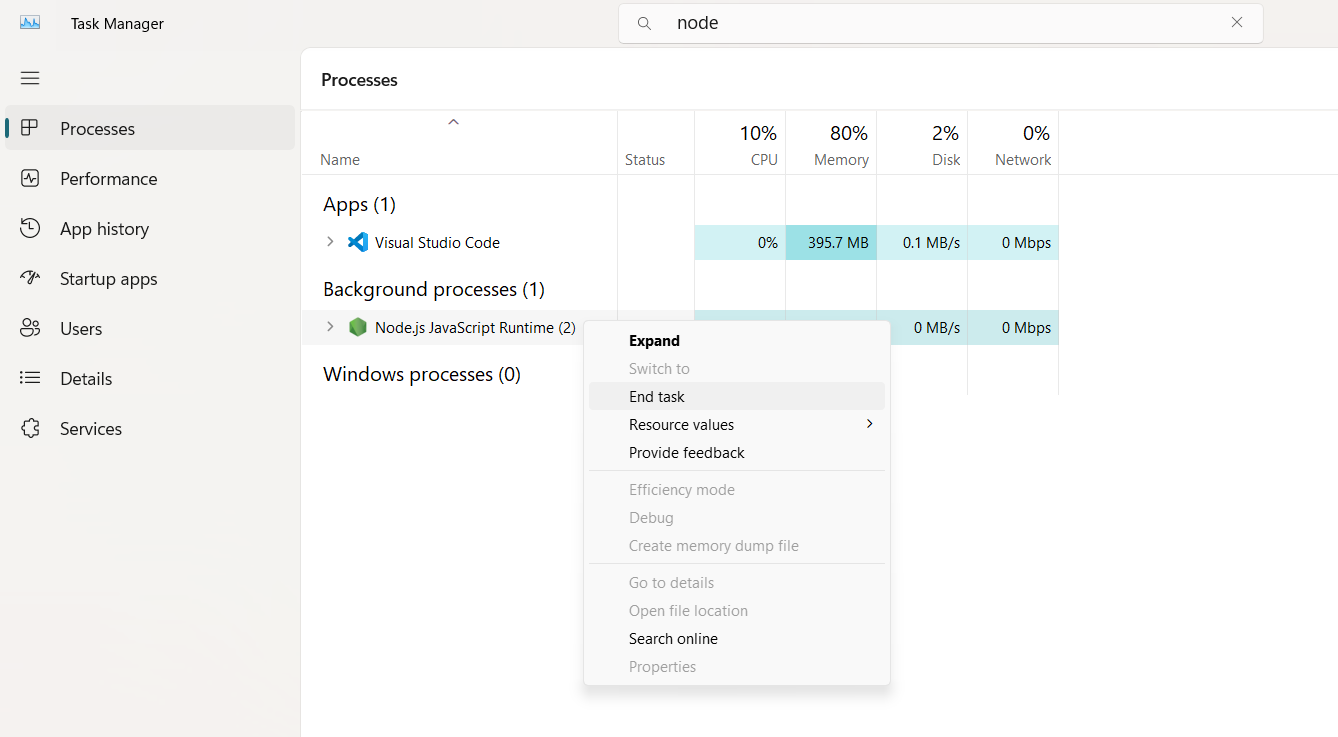Click the Details list icon
This screenshot has width=1338, height=737.
30,378
